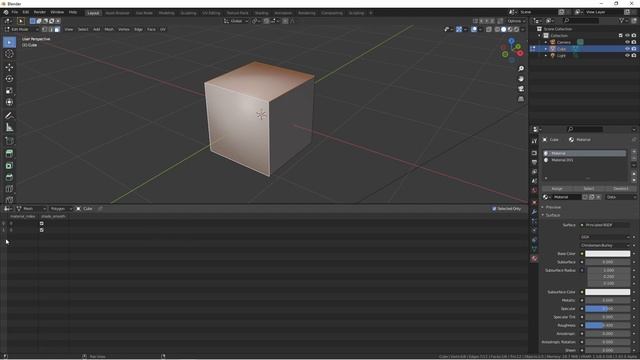
Task: Open the Render properties tab icon
Action: tap(534, 153)
